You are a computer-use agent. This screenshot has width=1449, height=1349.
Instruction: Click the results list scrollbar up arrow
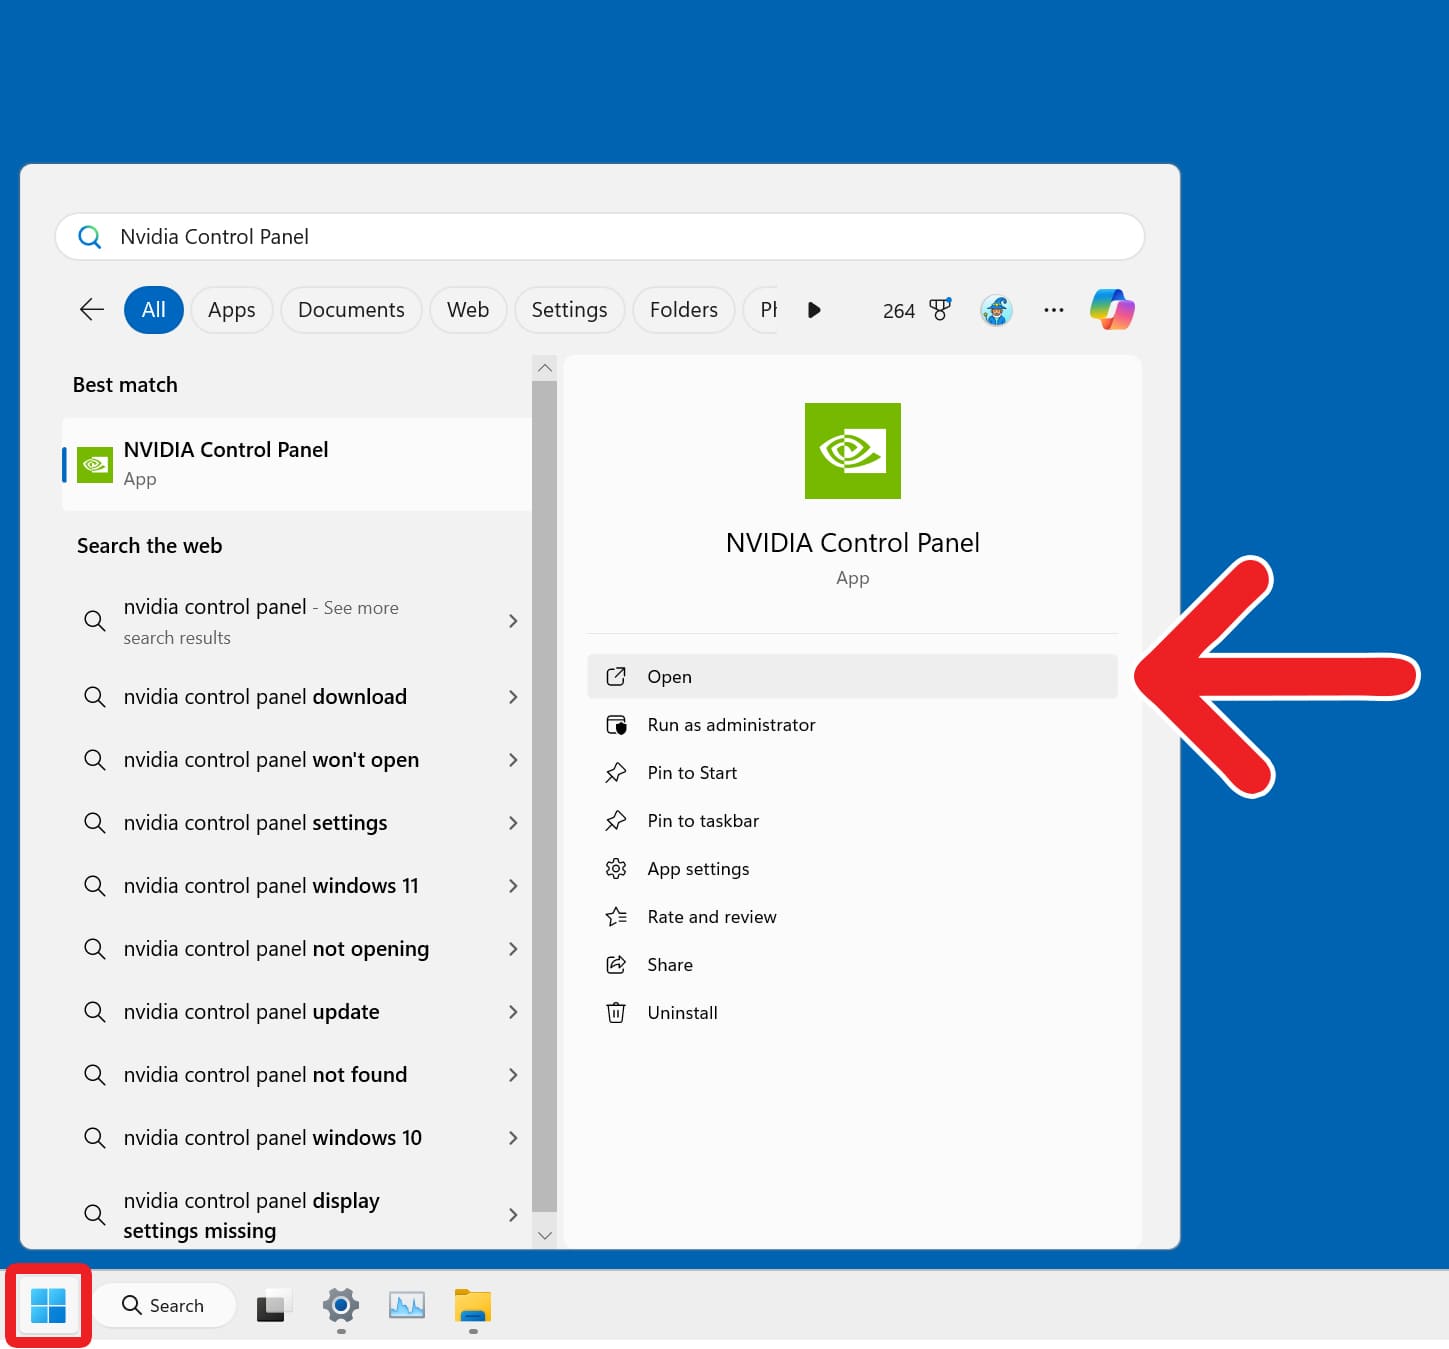(x=545, y=368)
